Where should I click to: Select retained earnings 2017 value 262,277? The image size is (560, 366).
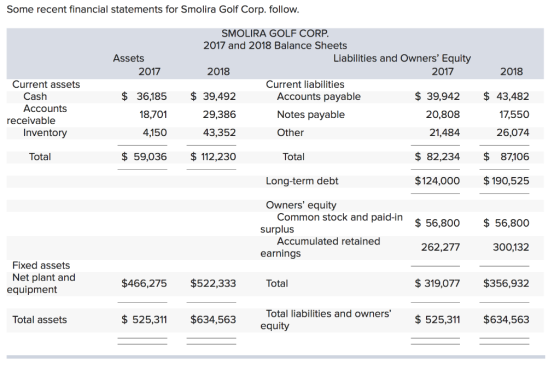440,247
